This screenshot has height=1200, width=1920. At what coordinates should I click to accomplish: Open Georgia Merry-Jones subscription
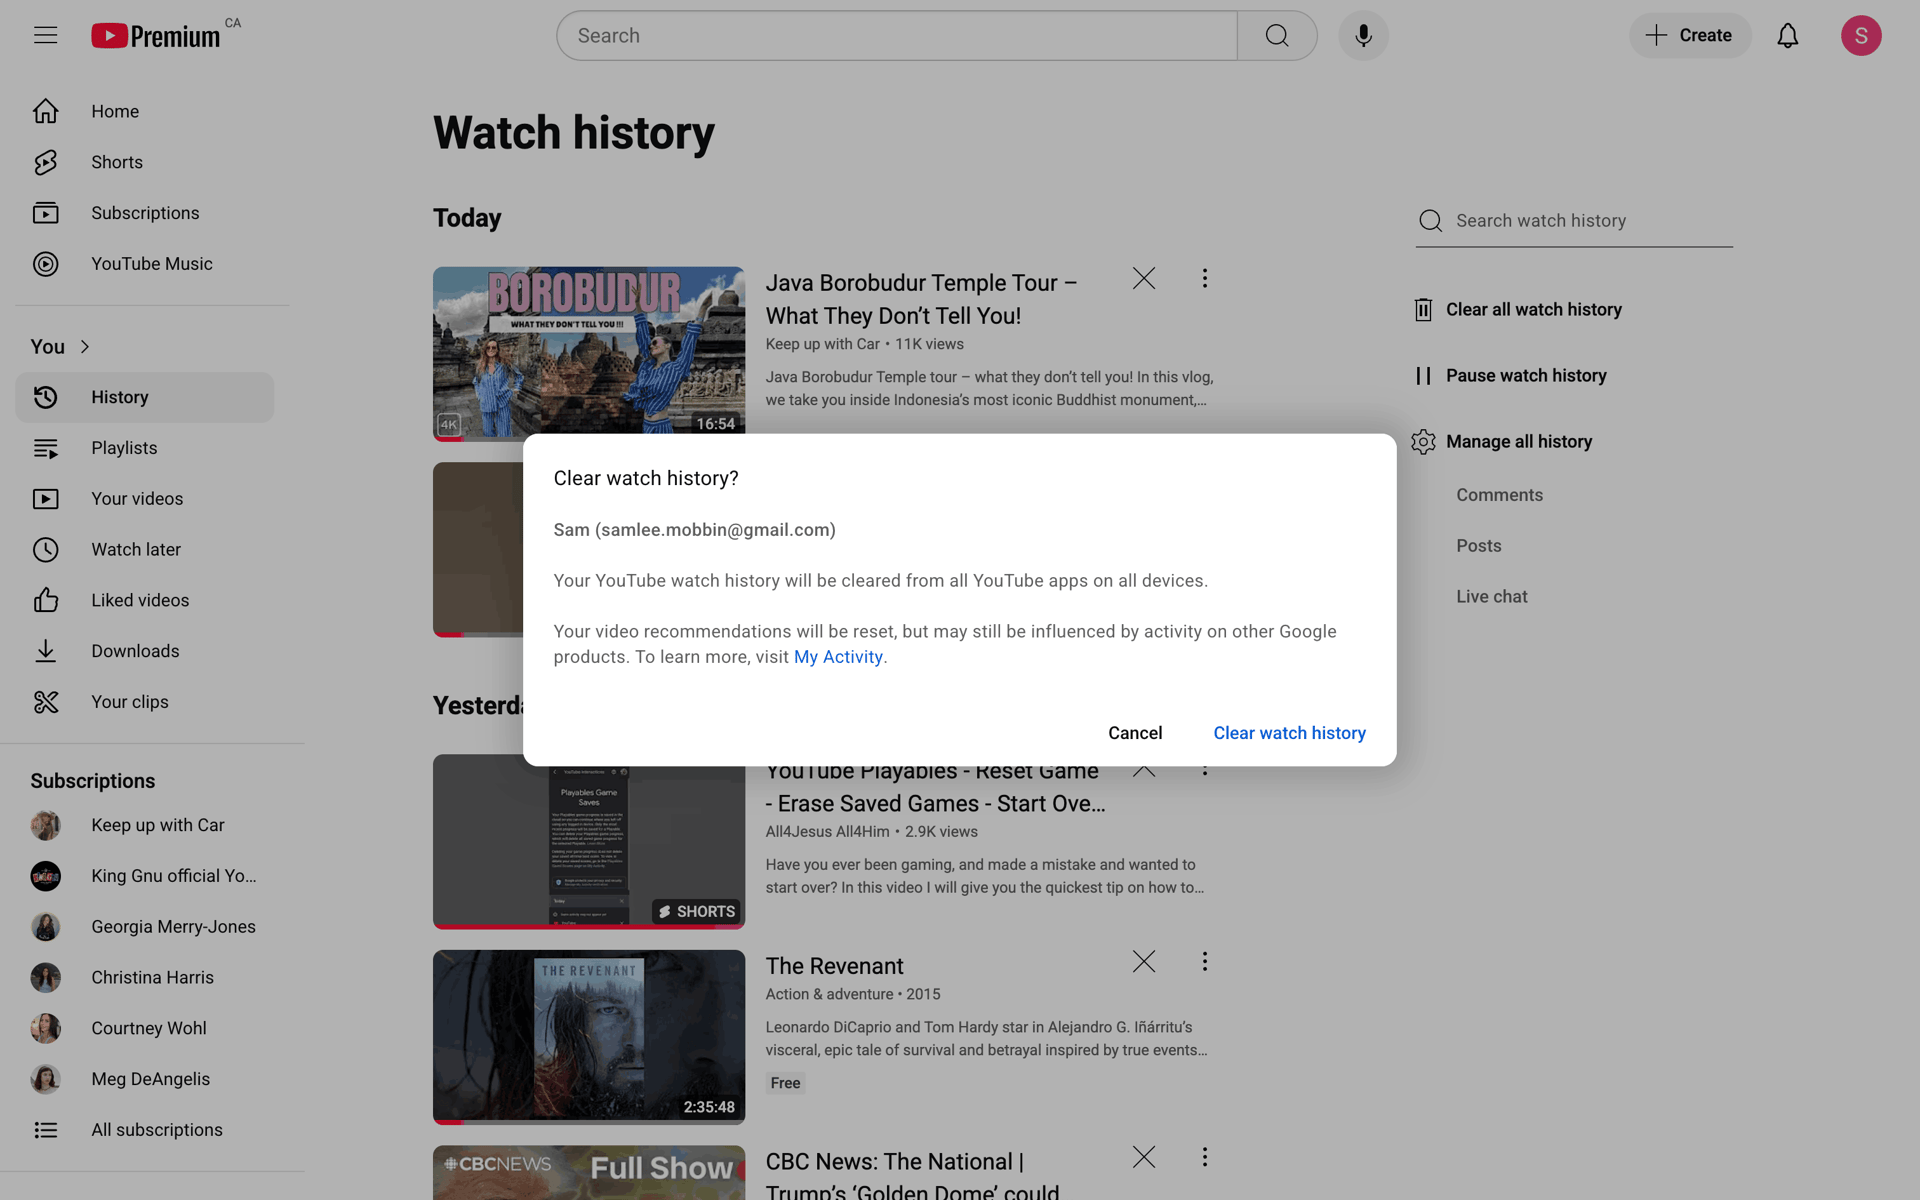coord(145,927)
